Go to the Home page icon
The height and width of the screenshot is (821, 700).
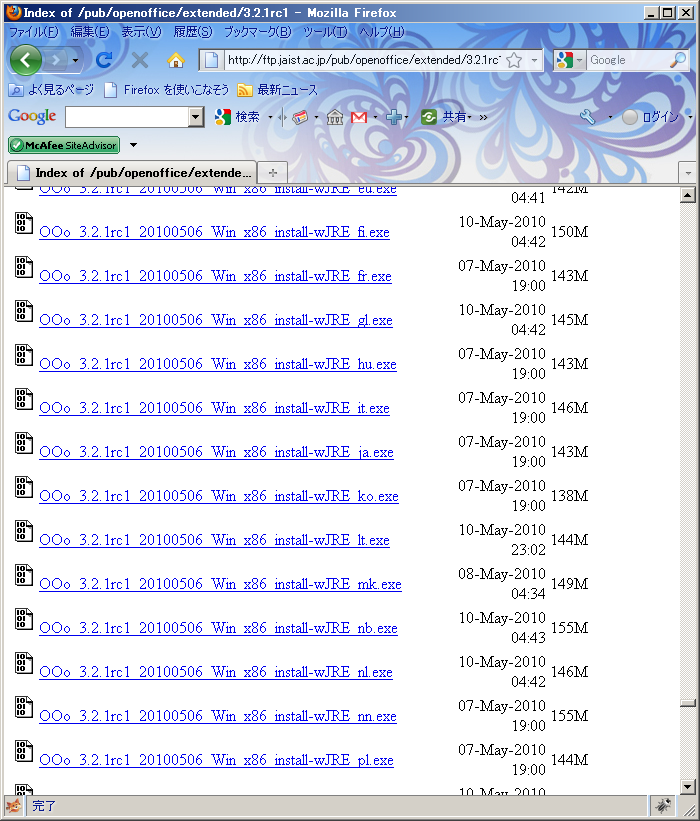point(176,60)
